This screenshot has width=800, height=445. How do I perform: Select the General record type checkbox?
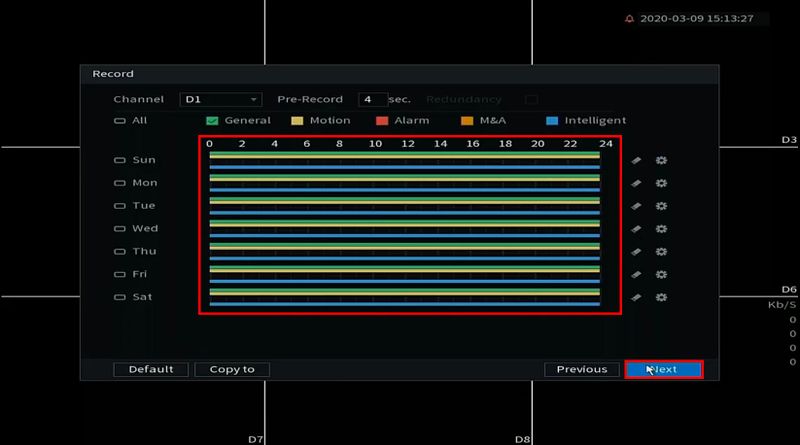point(212,121)
